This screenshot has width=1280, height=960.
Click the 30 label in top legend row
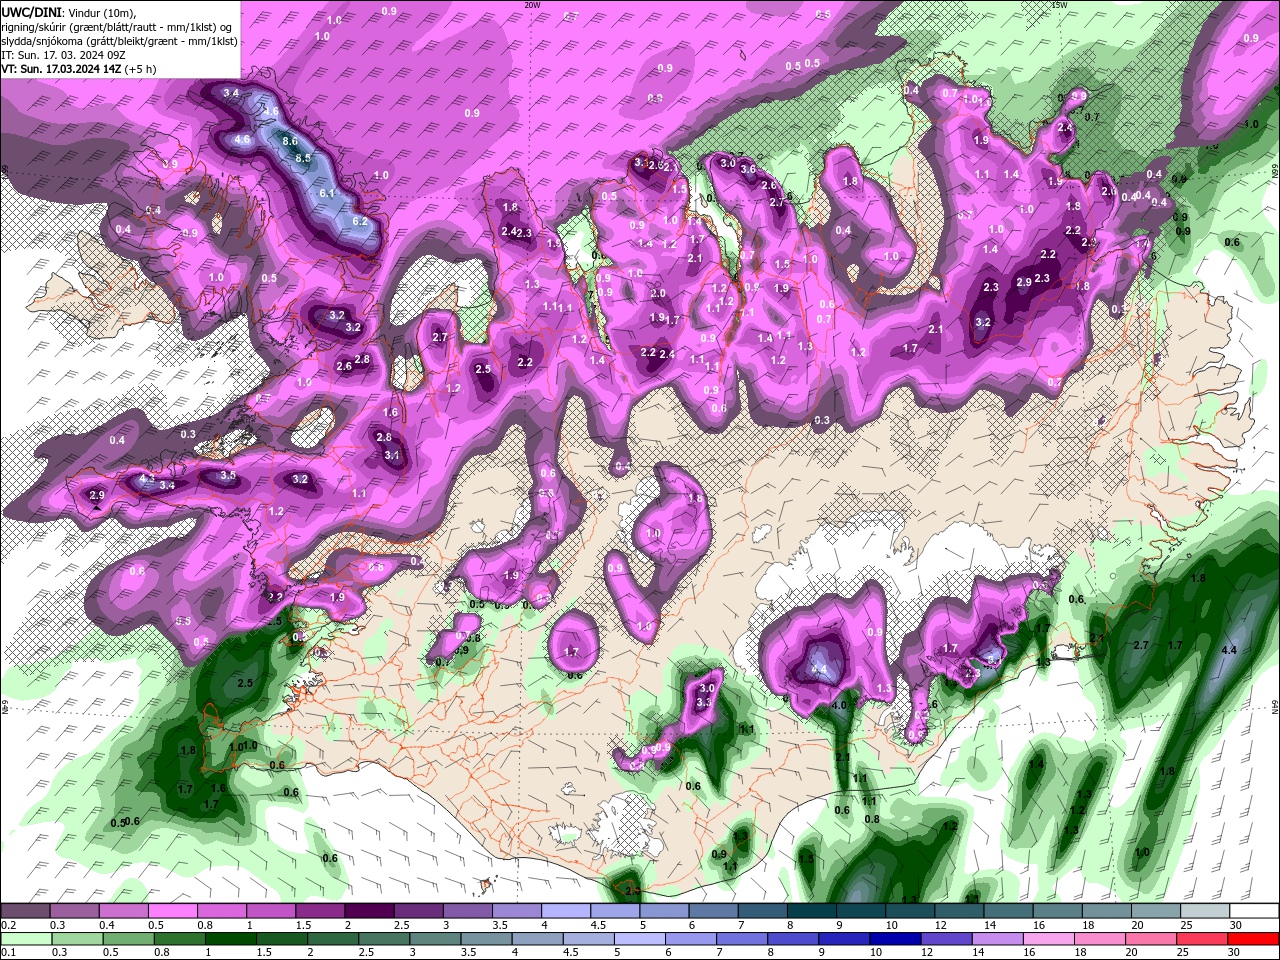tap(1235, 925)
